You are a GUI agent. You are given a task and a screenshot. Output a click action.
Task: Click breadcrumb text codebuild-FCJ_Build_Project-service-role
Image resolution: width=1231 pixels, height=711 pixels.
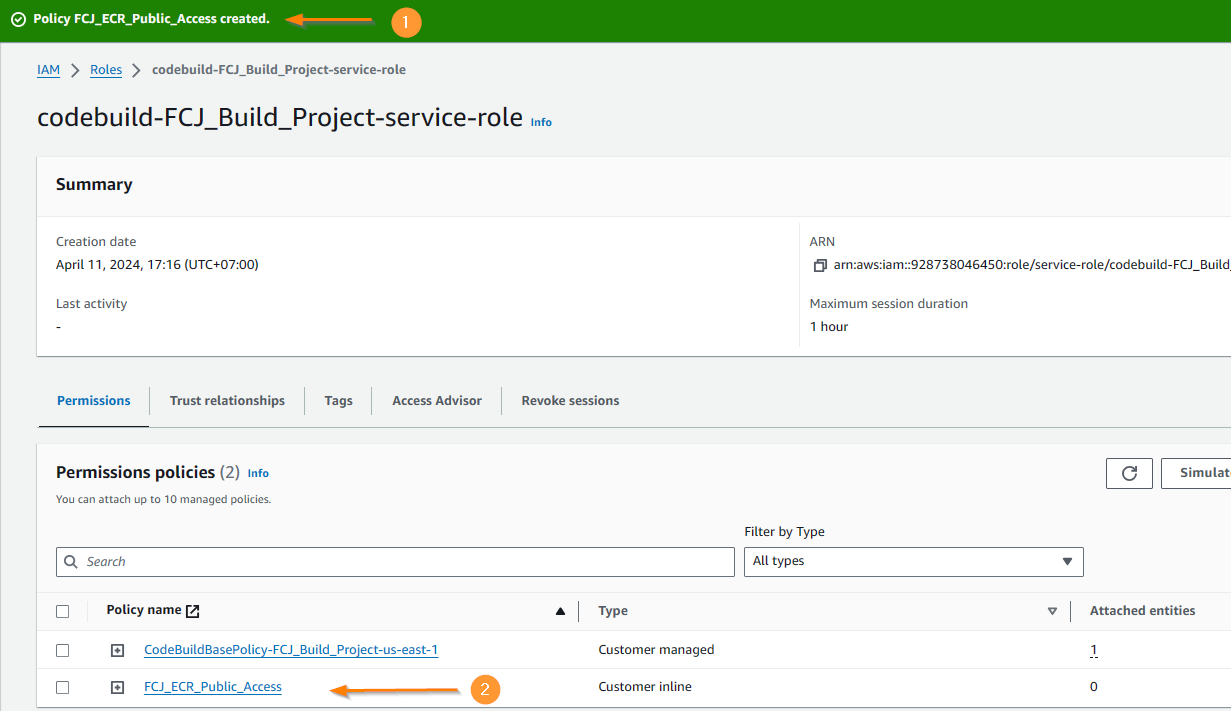[x=279, y=70]
